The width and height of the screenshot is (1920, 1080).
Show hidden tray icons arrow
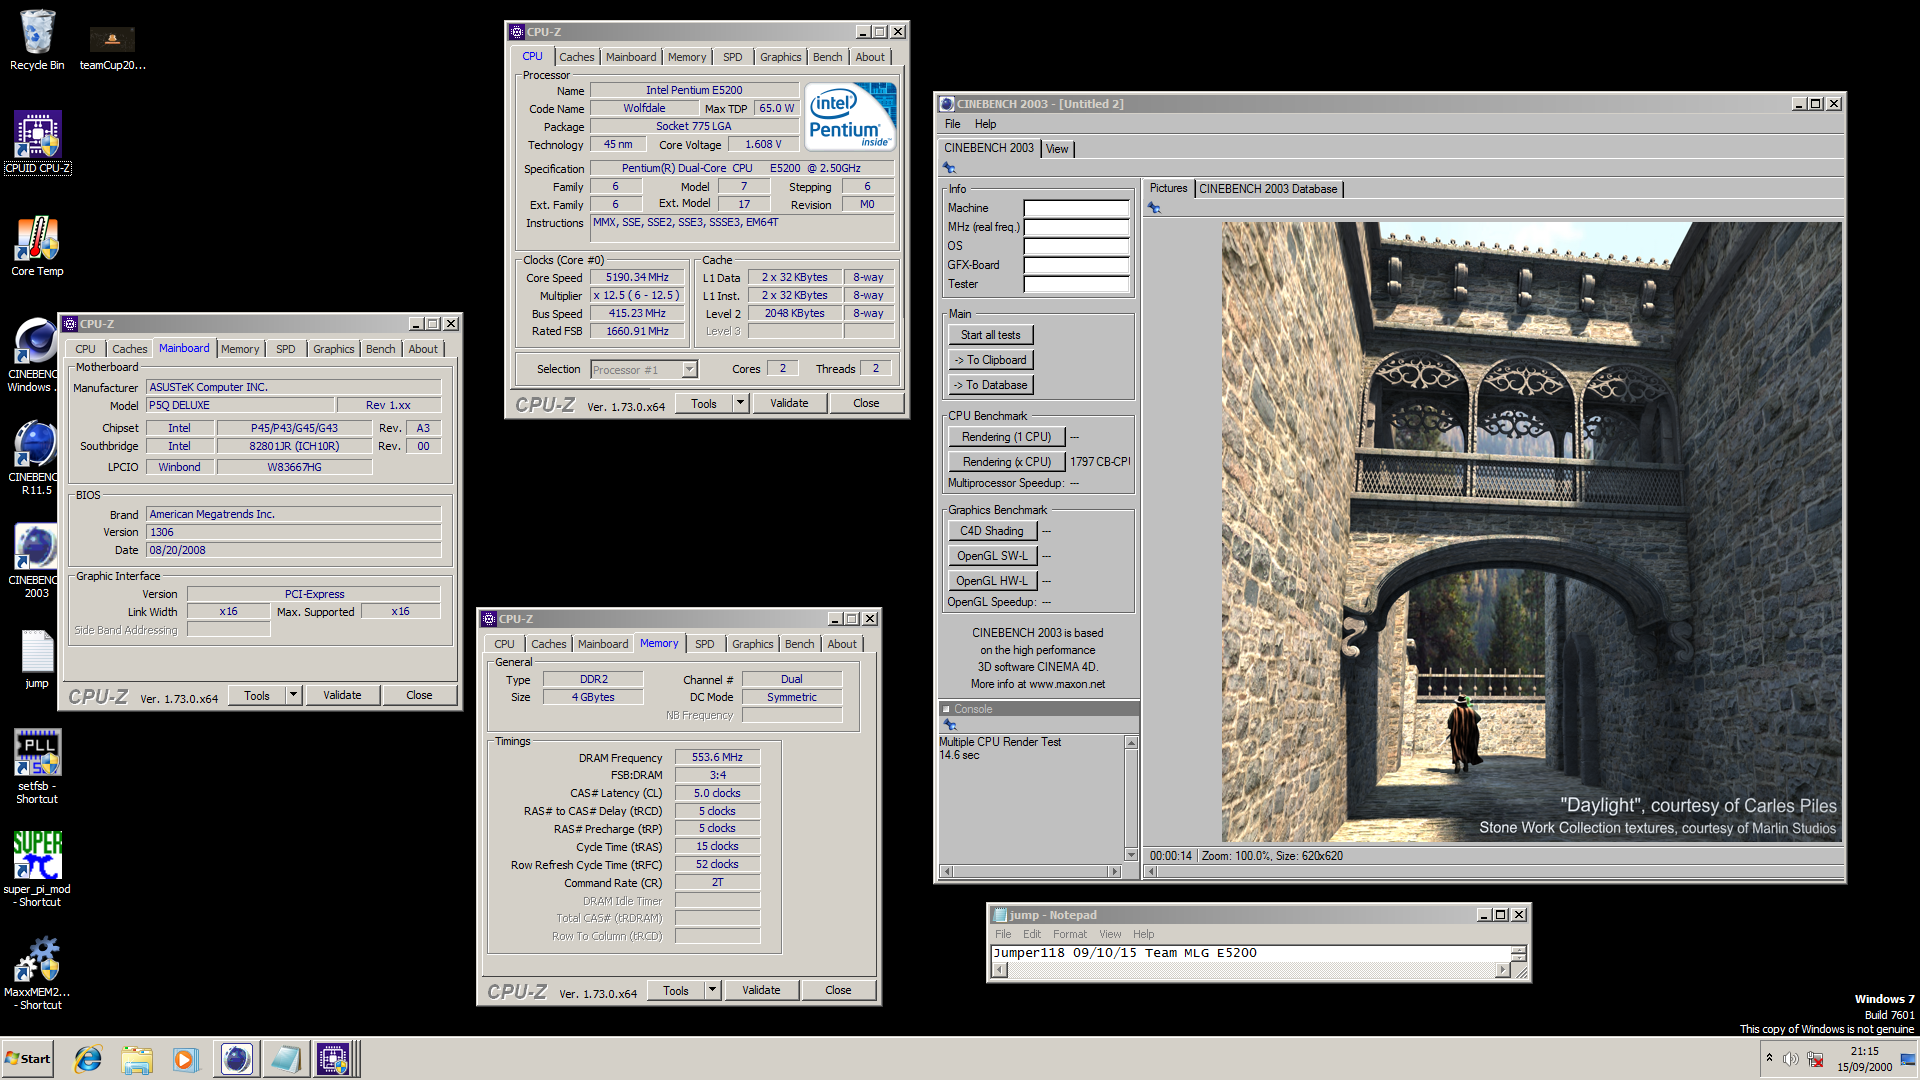[x=1769, y=1058]
